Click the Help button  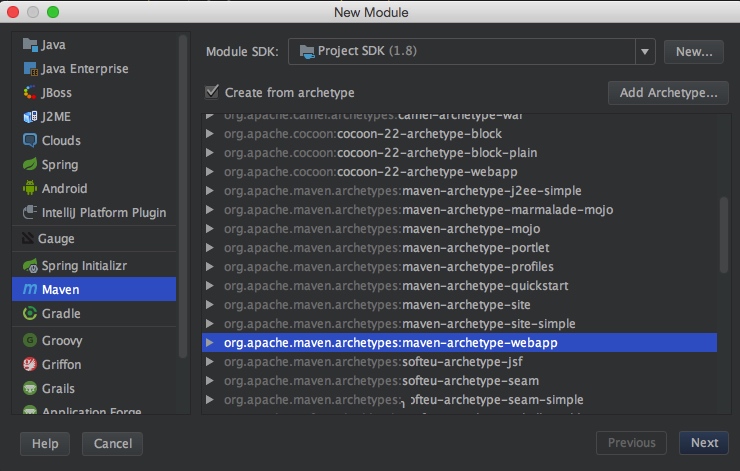[x=45, y=444]
